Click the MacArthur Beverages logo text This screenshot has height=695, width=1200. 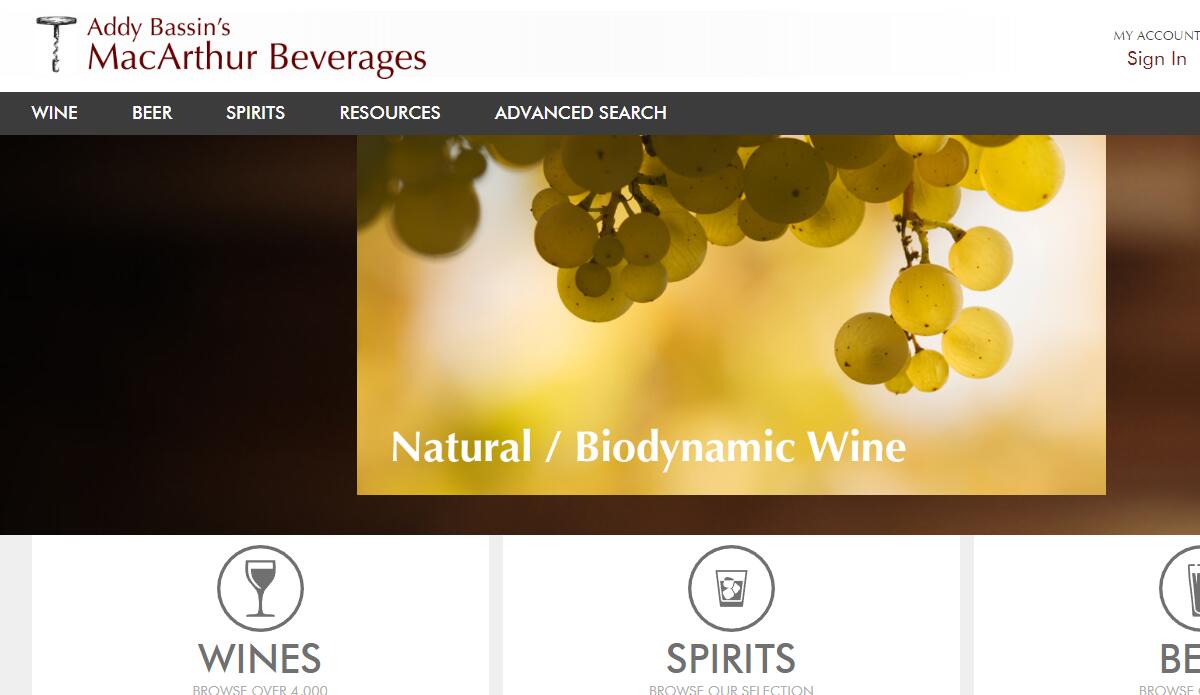257,58
